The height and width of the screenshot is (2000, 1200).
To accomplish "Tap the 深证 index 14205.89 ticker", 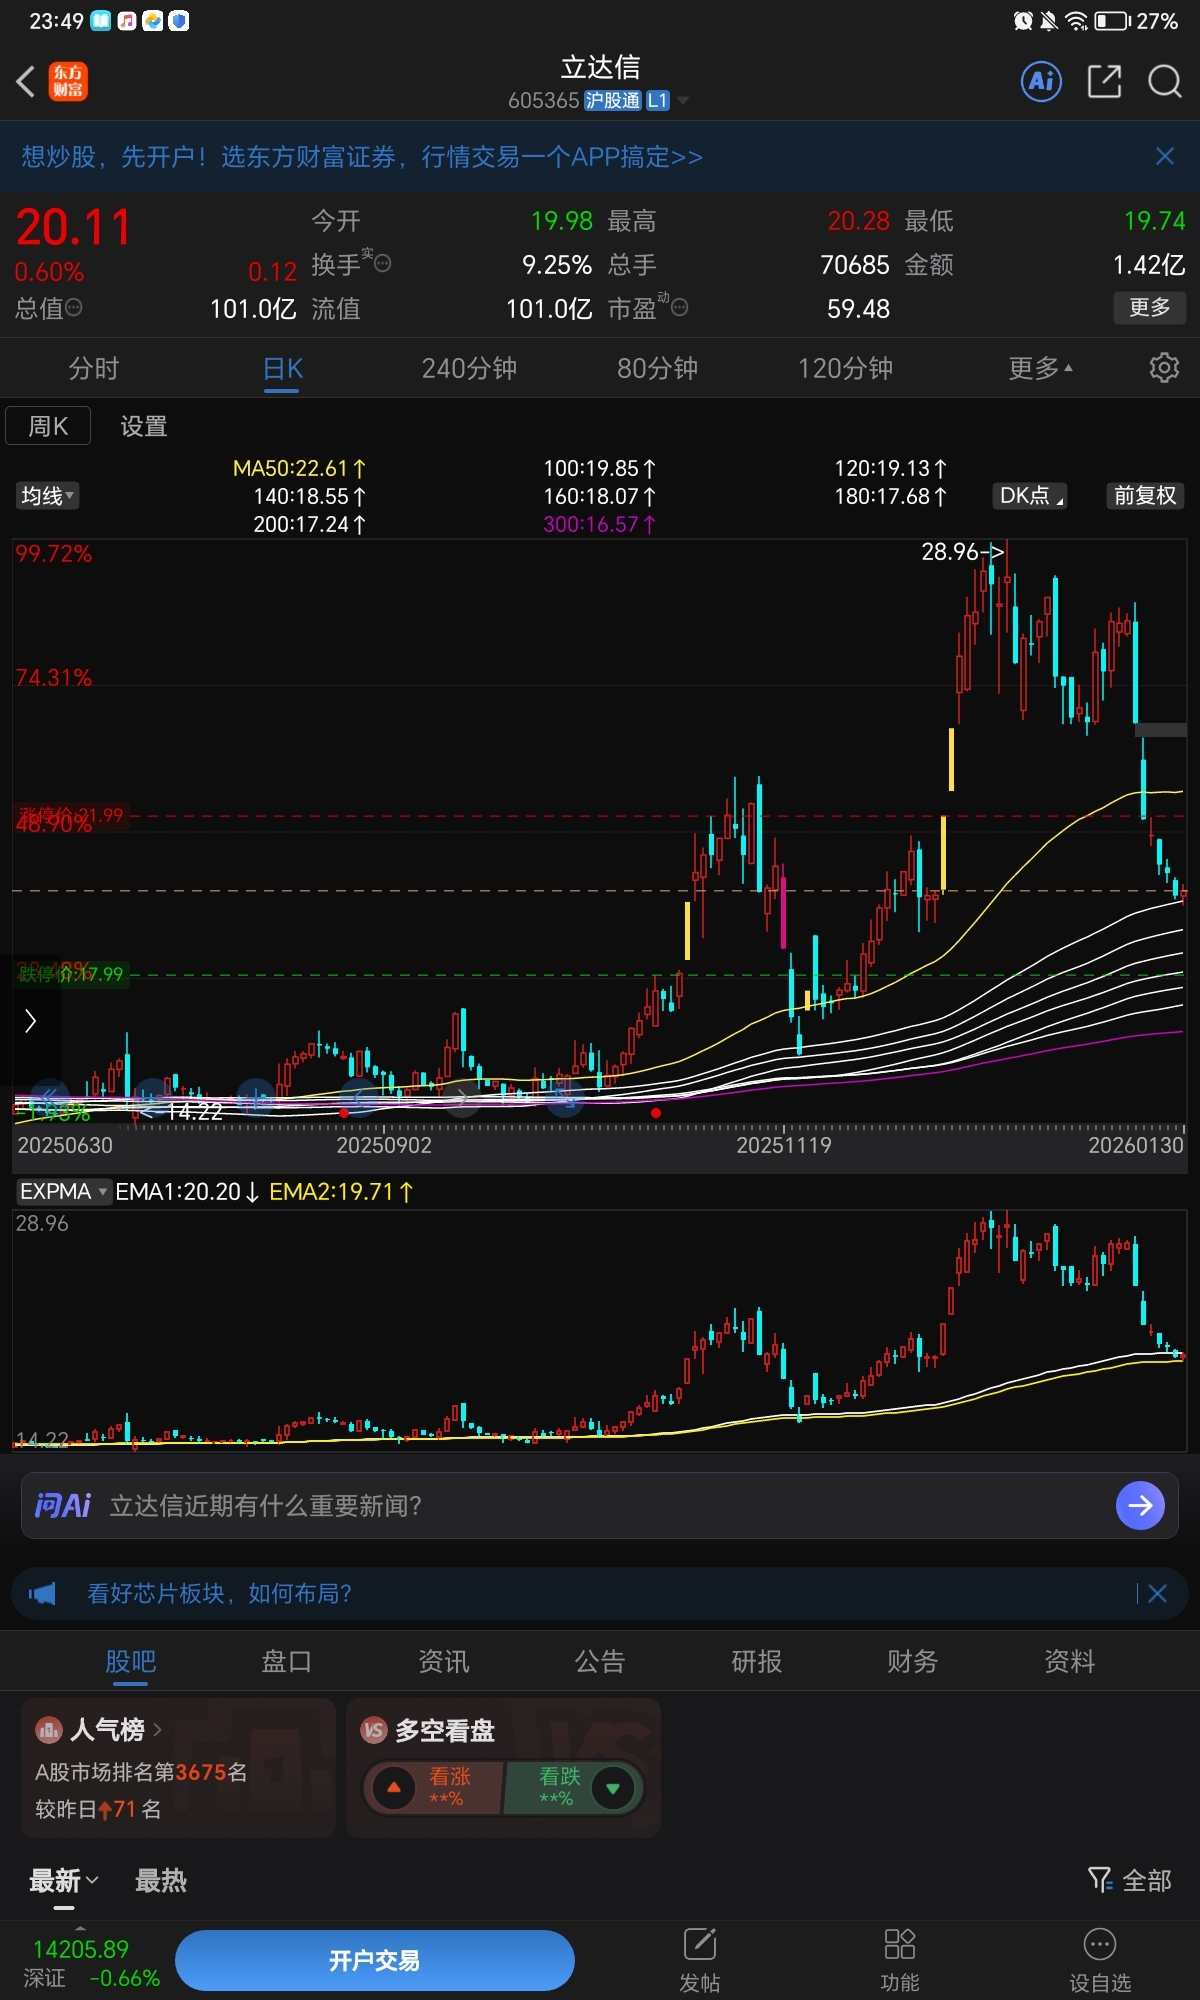I will tap(92, 1962).
